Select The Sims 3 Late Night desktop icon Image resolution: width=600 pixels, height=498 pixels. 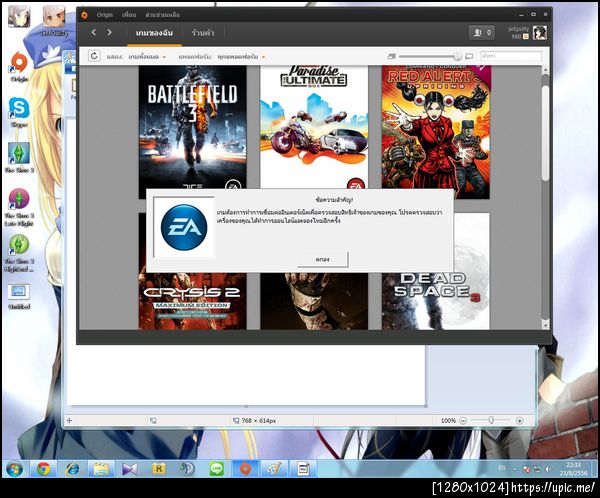[19, 207]
